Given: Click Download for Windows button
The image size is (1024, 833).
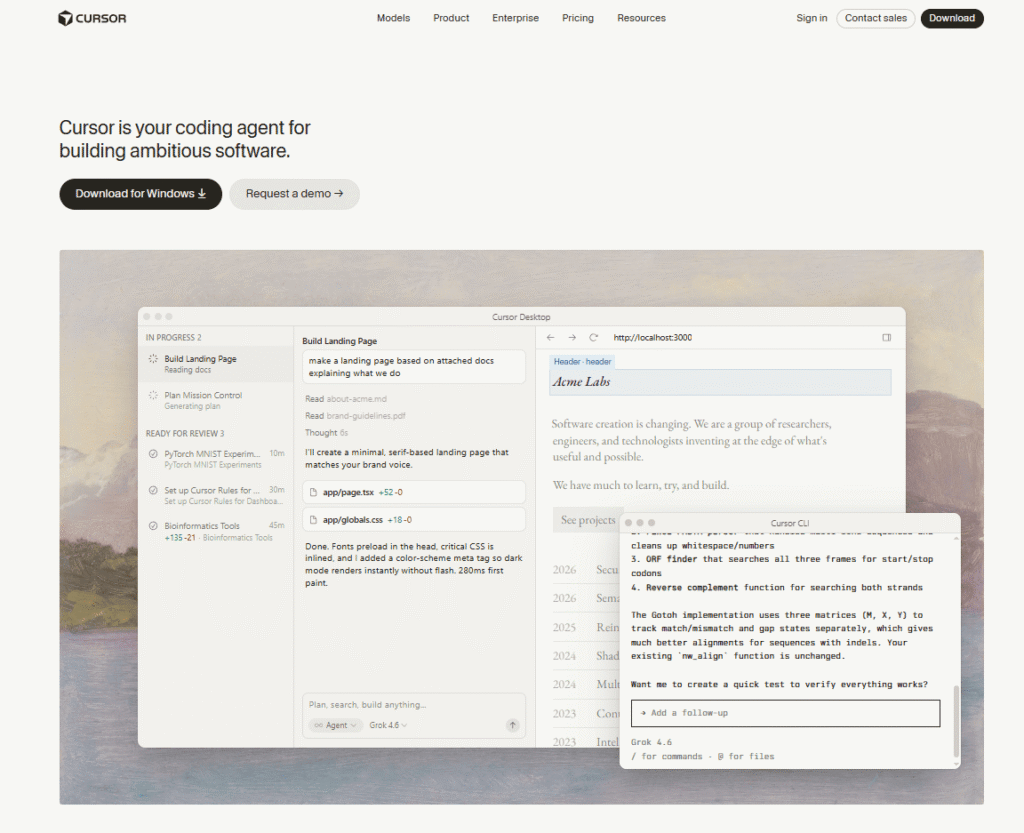Looking at the screenshot, I should 140,194.
